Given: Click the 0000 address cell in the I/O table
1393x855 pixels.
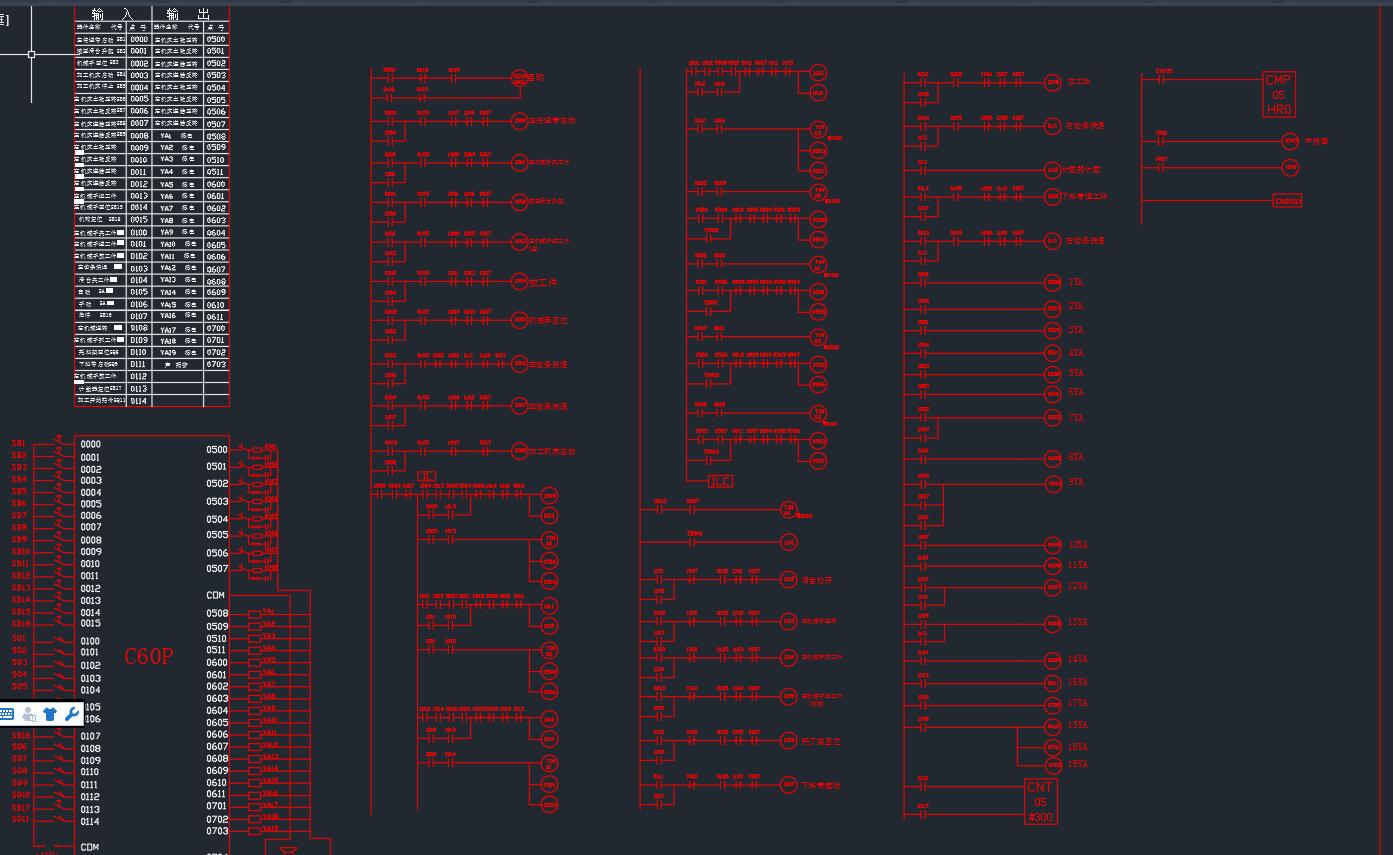Looking at the screenshot, I should (x=139, y=39).
